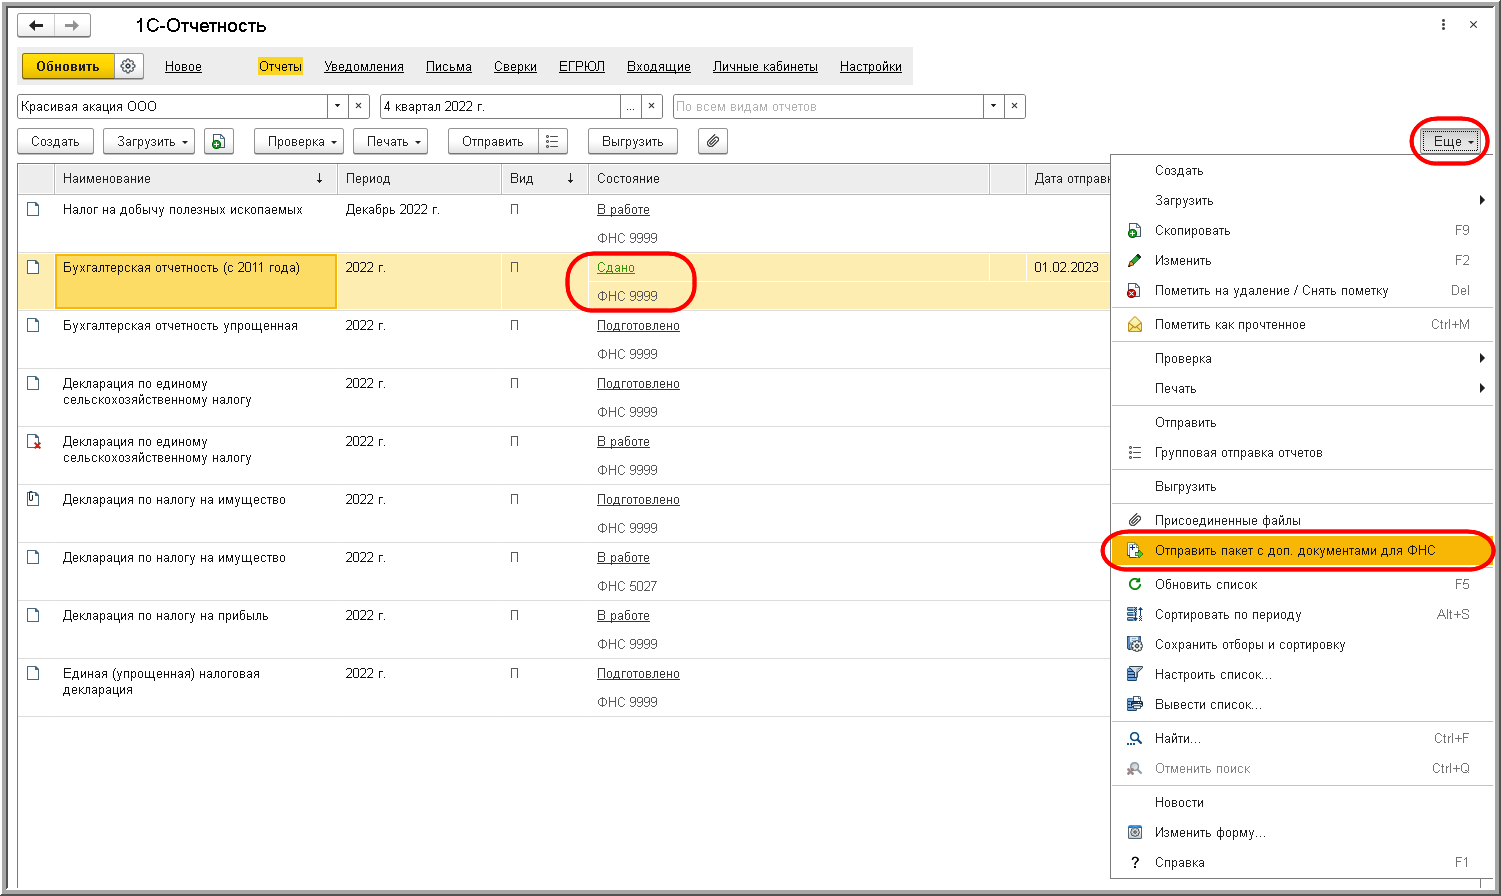Click the Выгрузить toolbar button
The width and height of the screenshot is (1501, 896).
(633, 142)
